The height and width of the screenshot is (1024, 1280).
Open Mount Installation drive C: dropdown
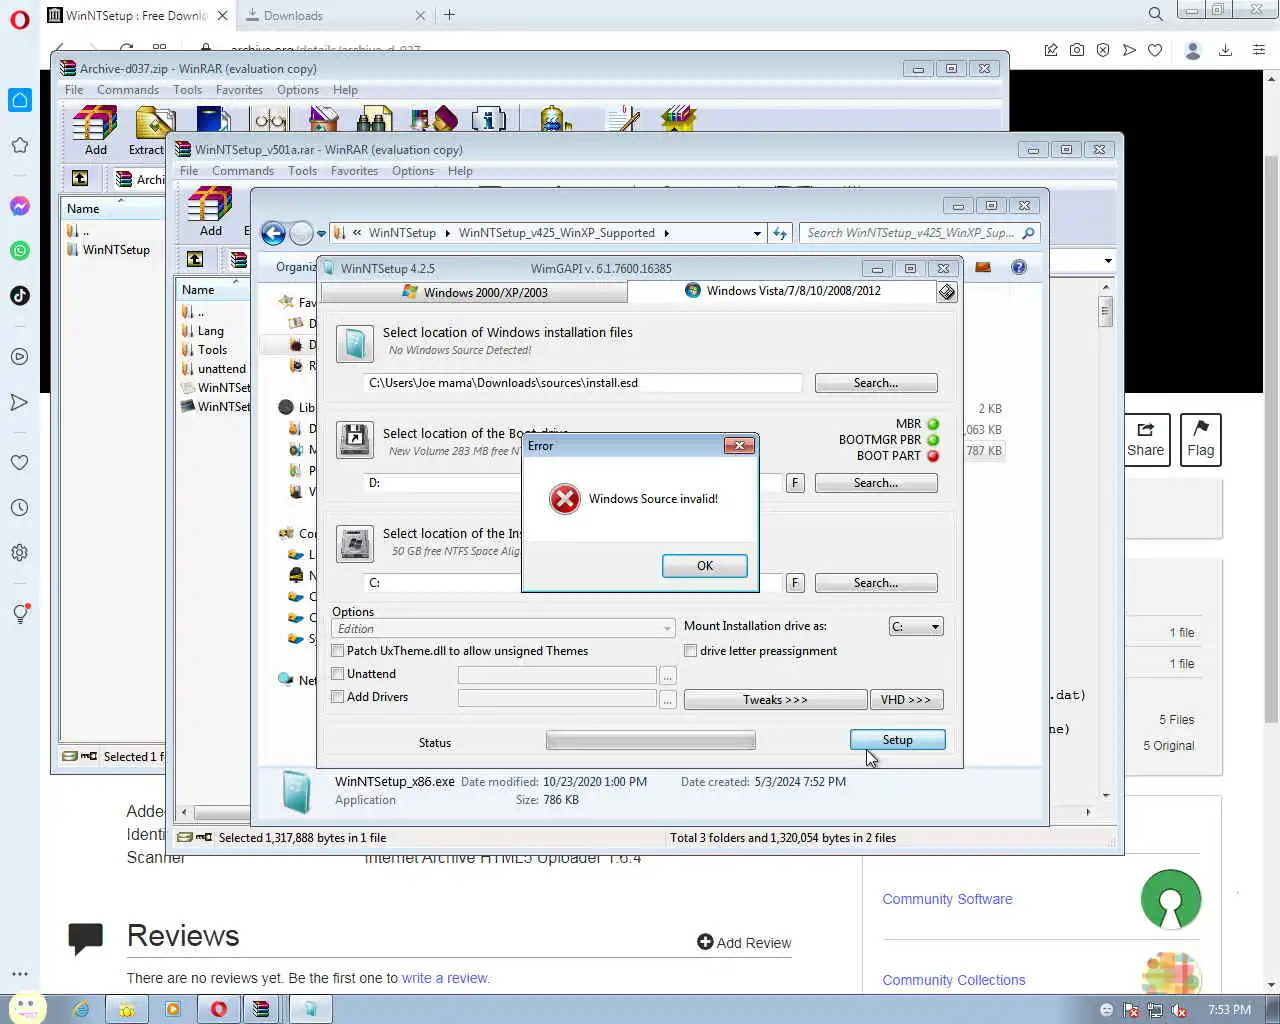click(916, 627)
